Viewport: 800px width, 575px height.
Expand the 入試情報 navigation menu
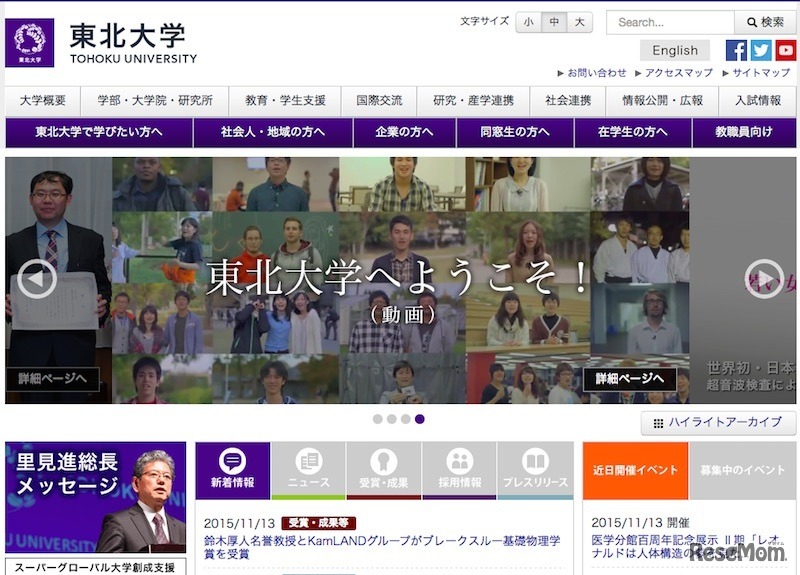[757, 101]
